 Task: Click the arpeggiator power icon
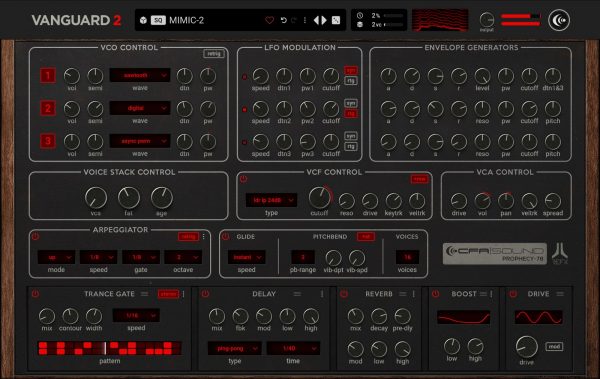(36, 237)
